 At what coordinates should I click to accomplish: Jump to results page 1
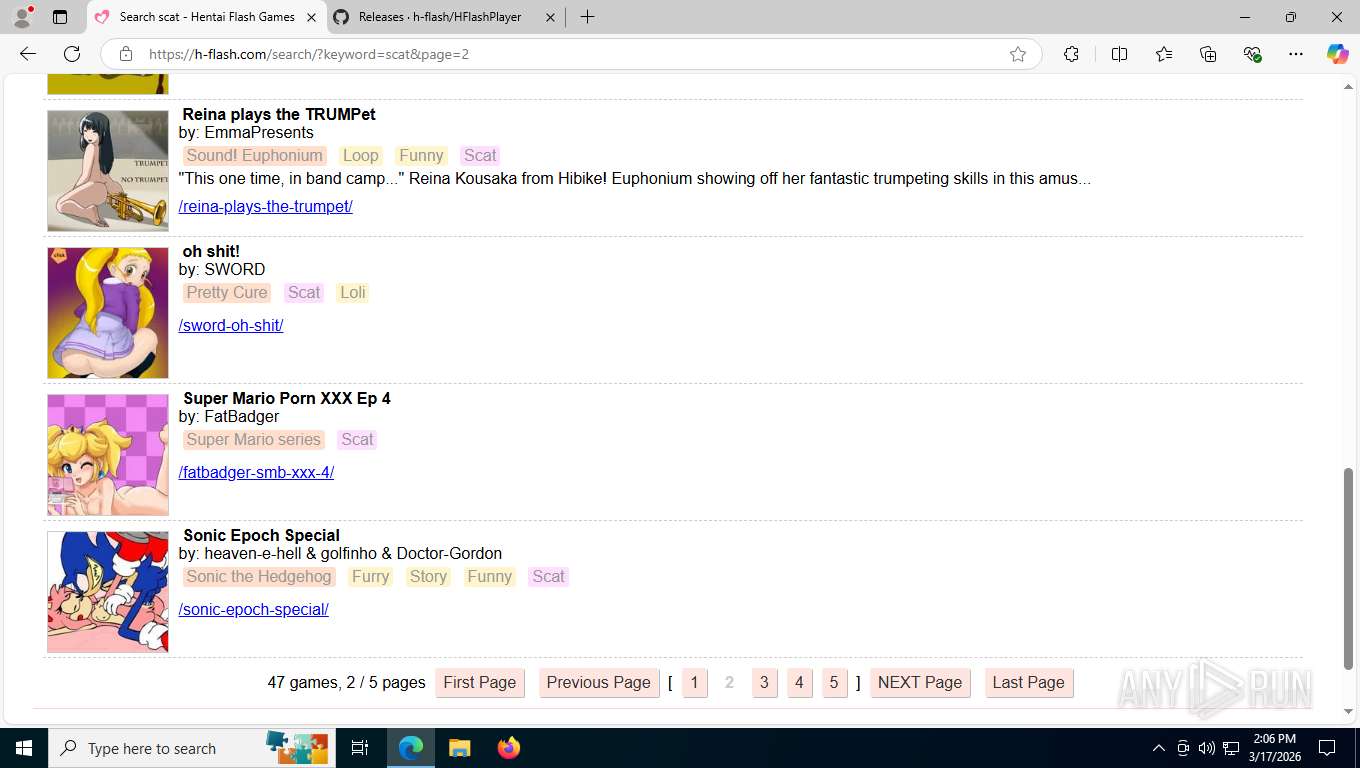pyautogui.click(x=695, y=682)
